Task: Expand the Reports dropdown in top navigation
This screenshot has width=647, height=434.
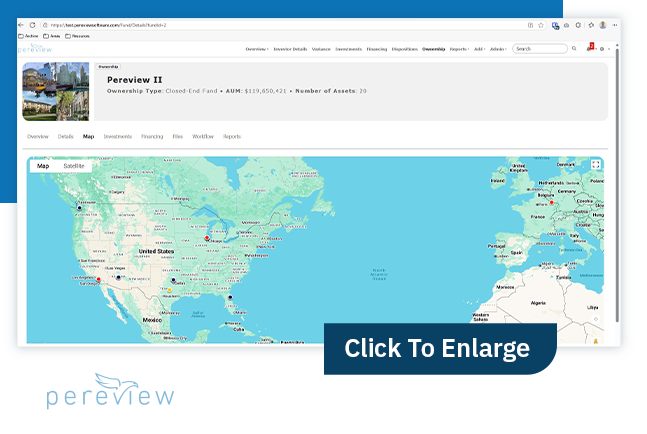Action: click(x=460, y=48)
